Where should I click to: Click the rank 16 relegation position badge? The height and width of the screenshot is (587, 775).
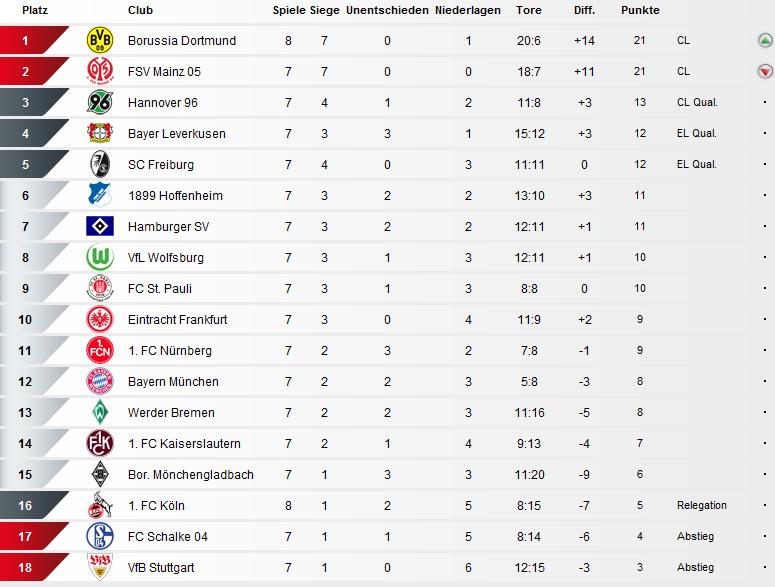click(x=27, y=506)
